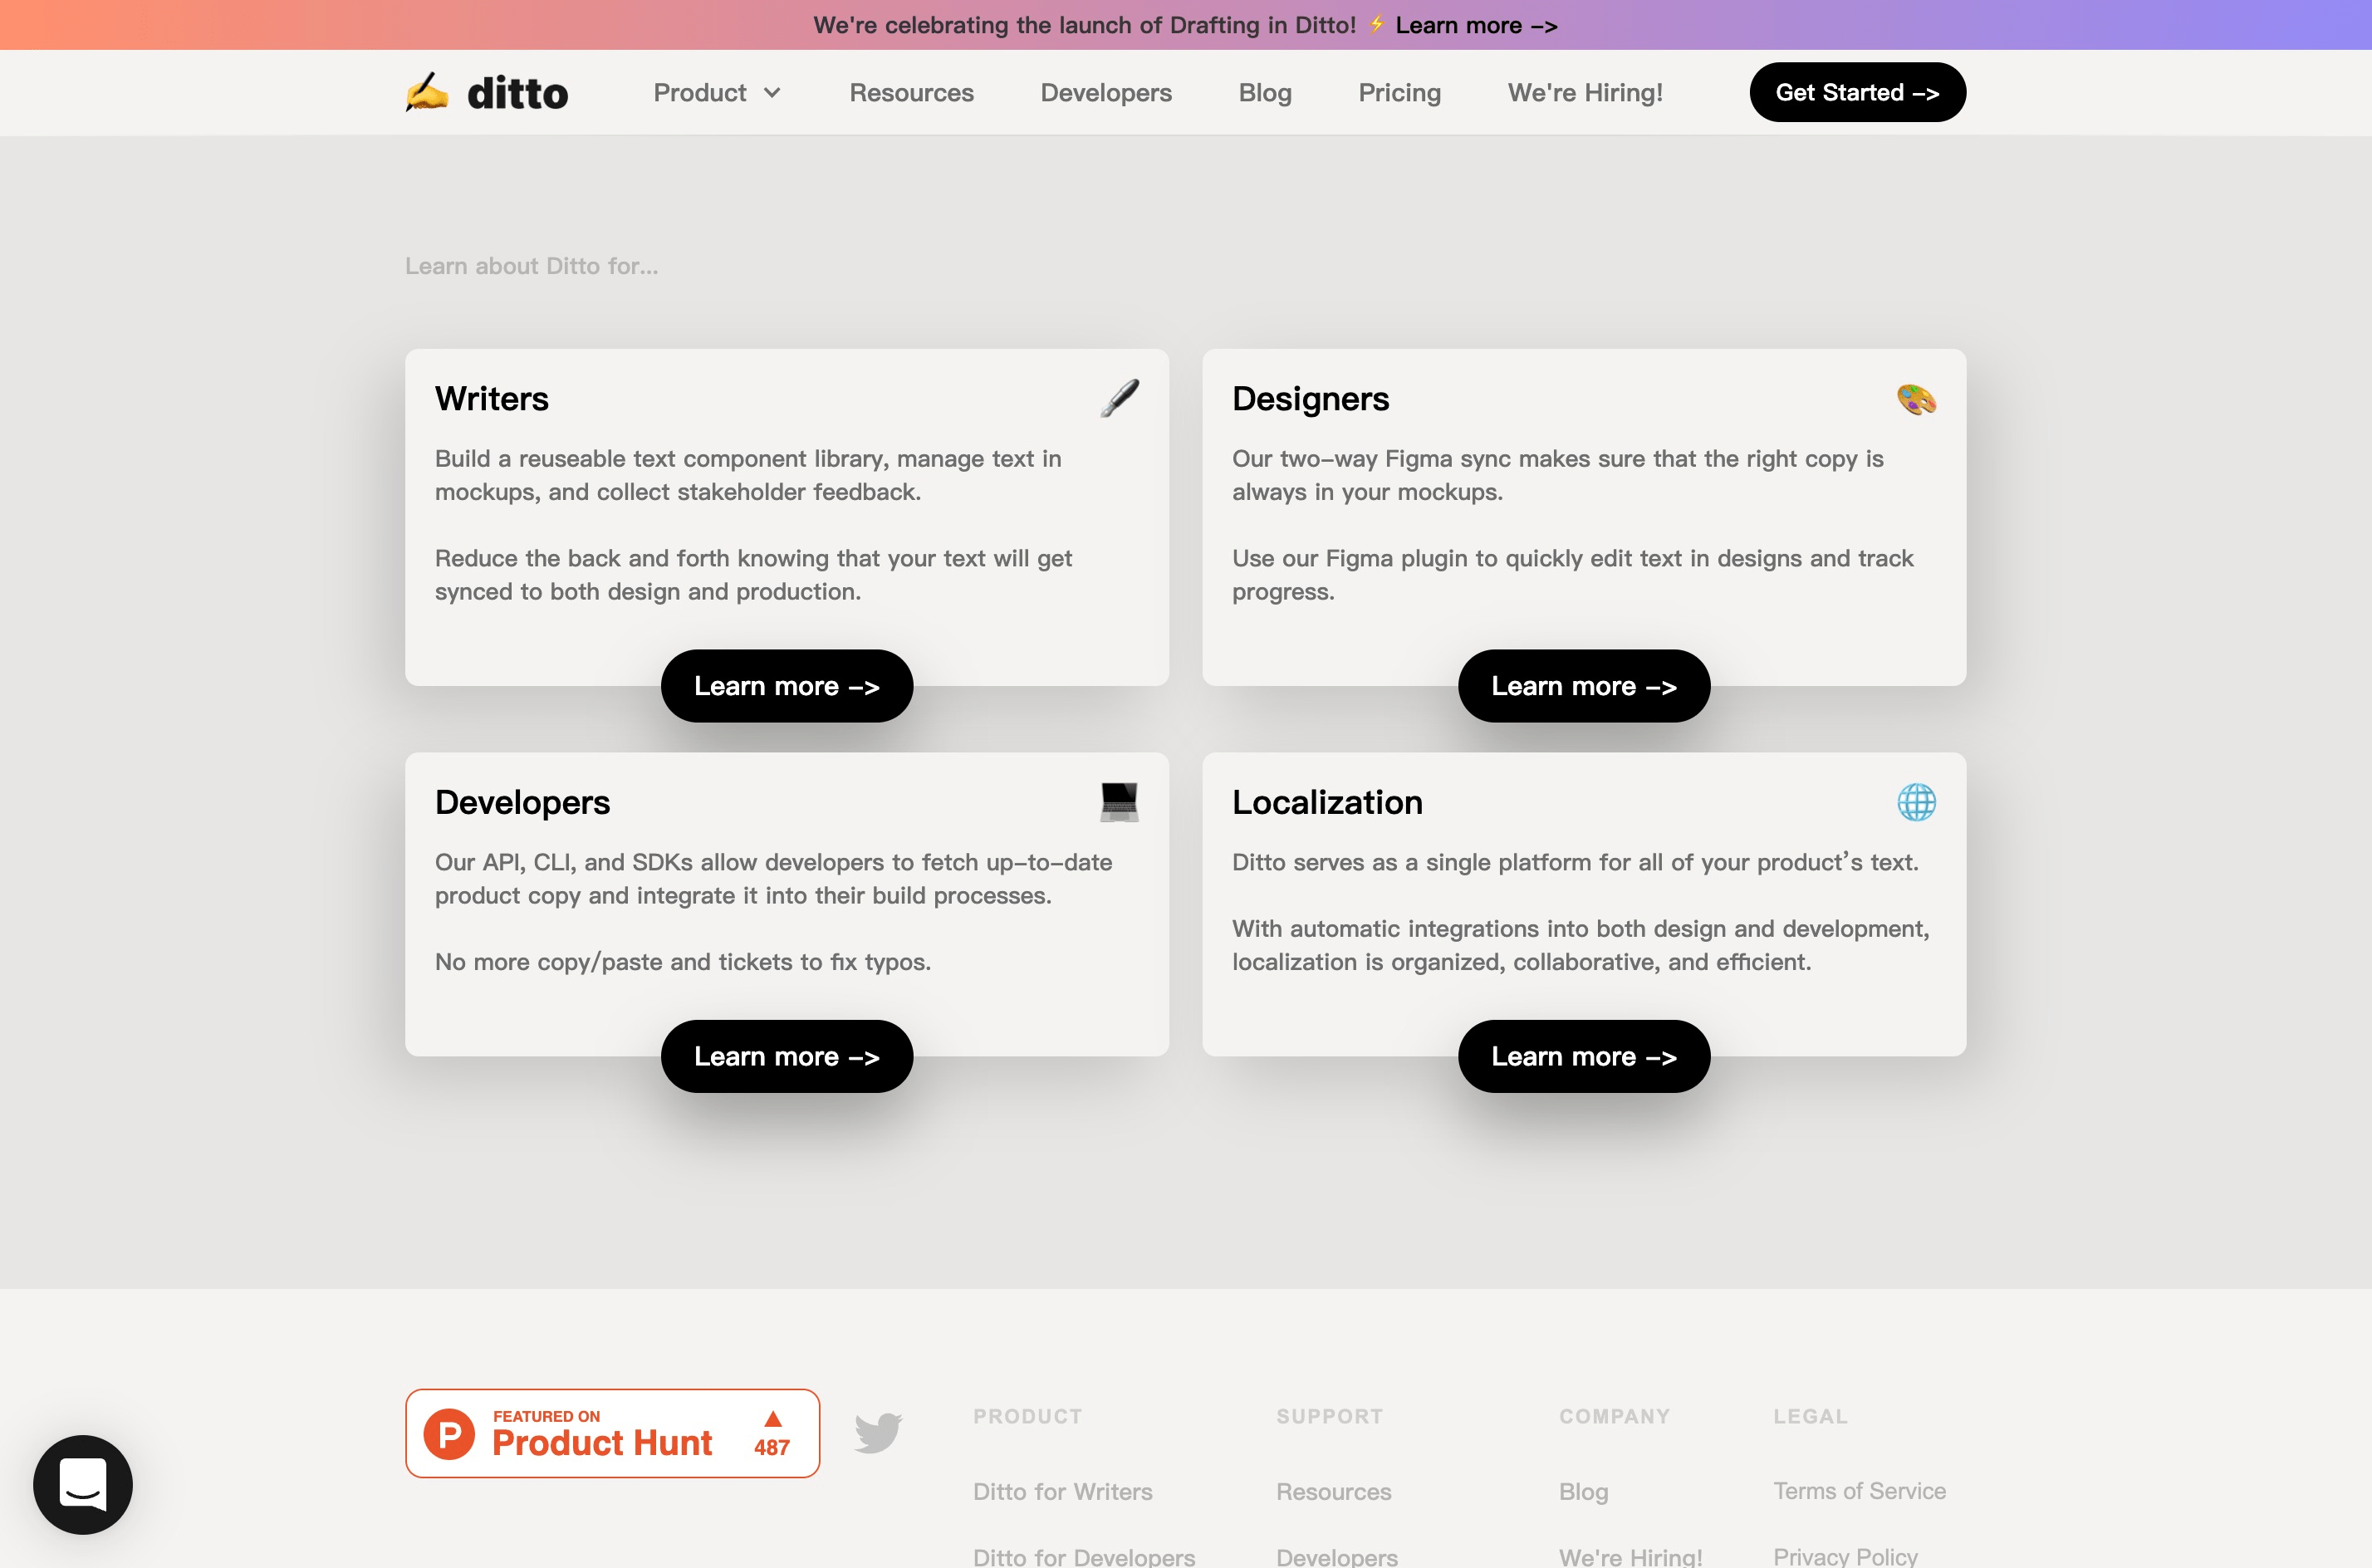
Task: Click banner text about Drafting in Ditto
Action: tap(1084, 25)
